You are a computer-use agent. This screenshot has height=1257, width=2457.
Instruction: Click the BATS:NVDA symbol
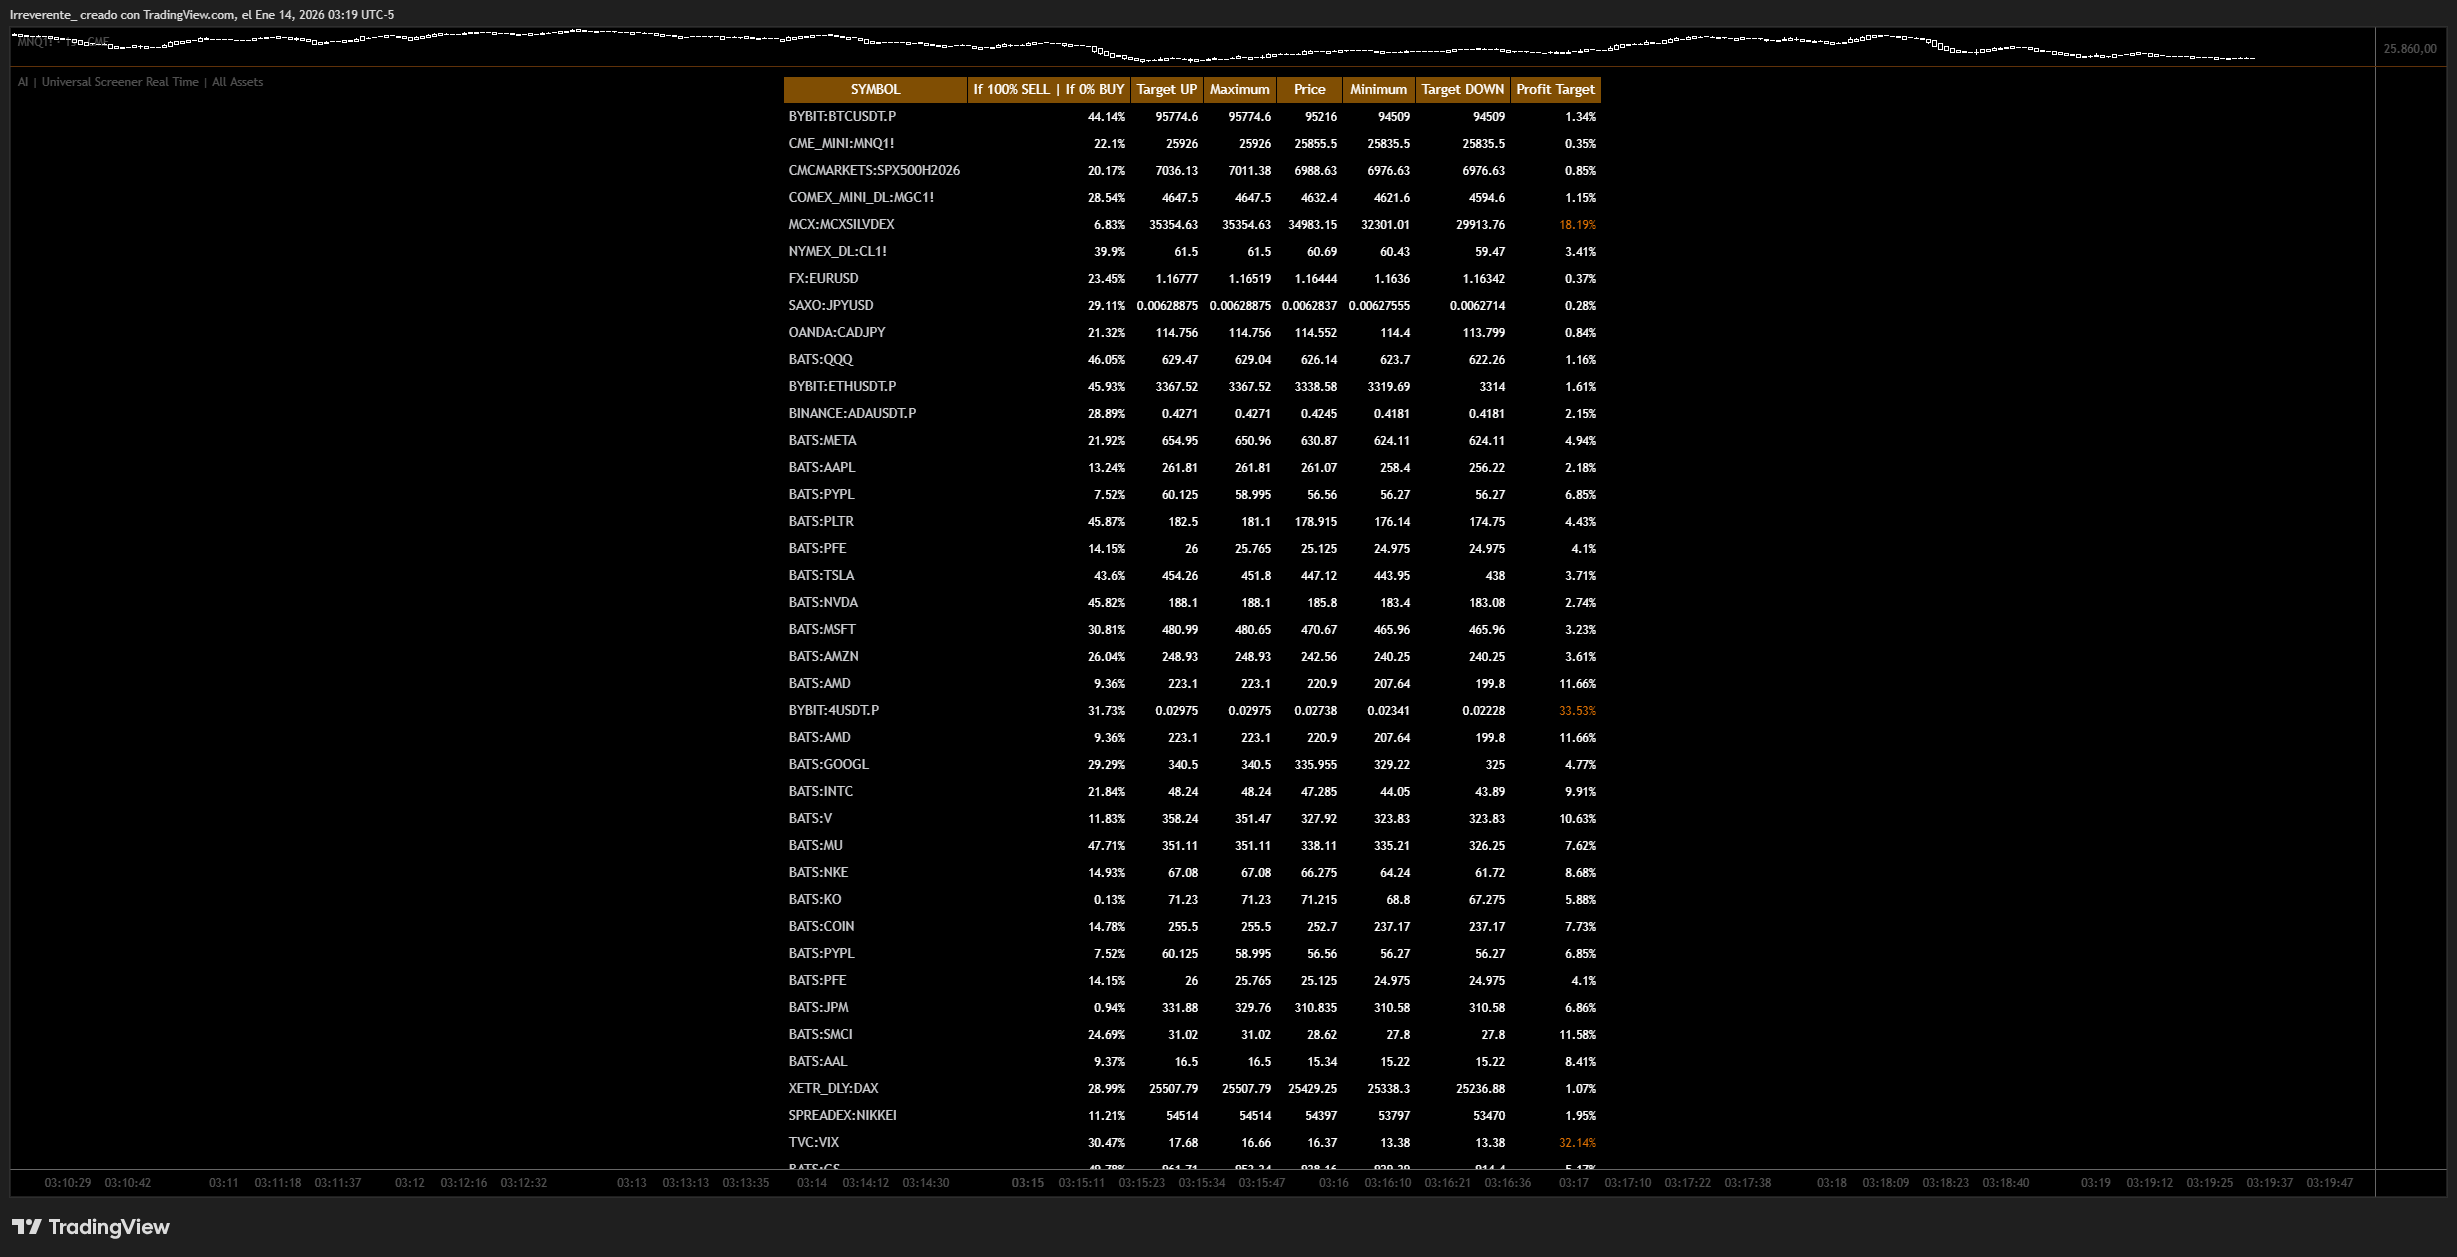coord(823,603)
